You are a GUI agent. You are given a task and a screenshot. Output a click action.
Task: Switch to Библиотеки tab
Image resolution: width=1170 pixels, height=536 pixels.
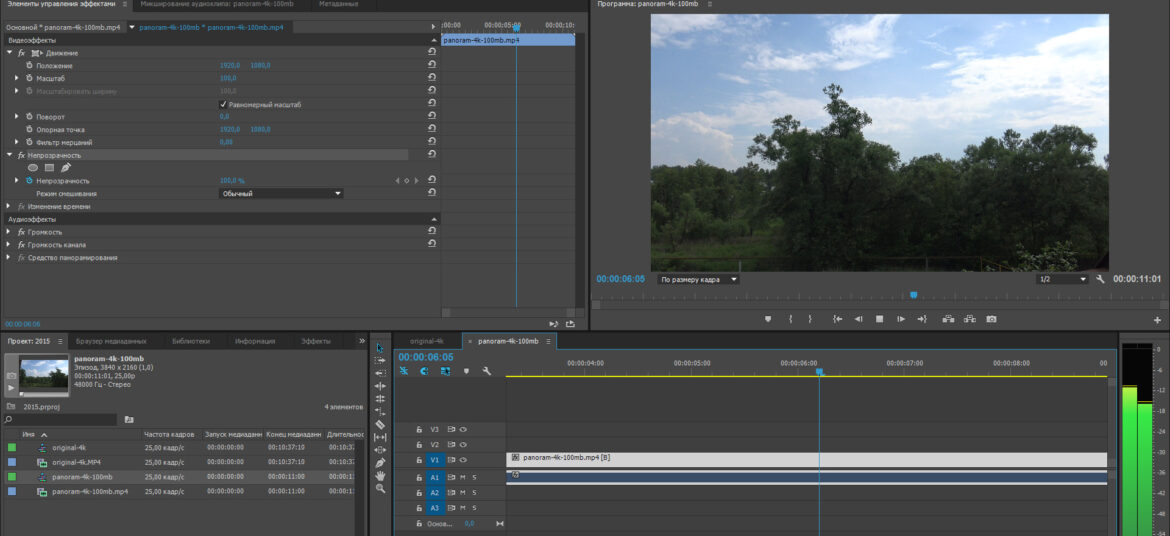tap(190, 341)
